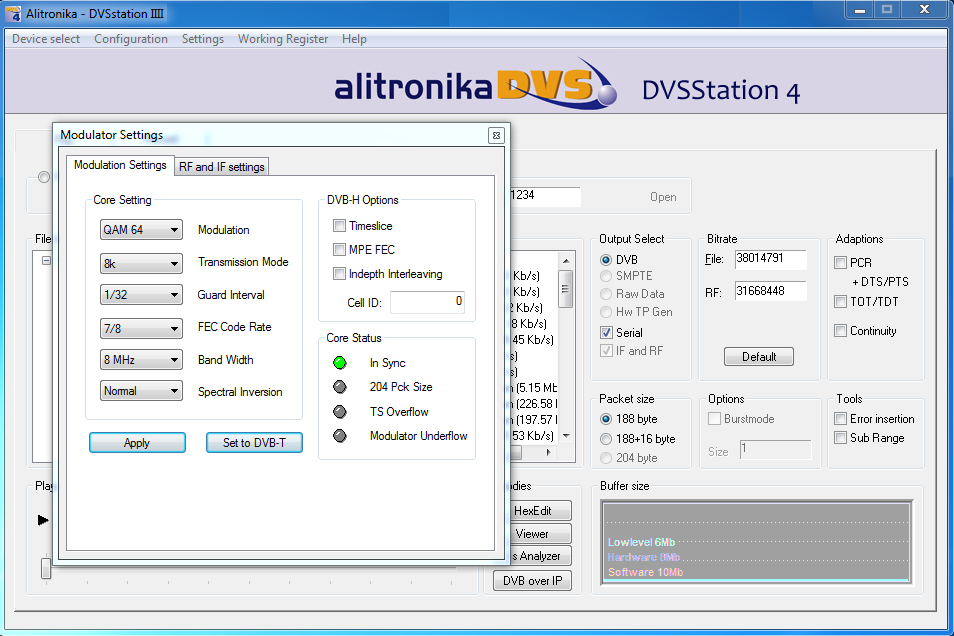
Task: Close the Modulator Settings dialog
Action: [x=496, y=135]
